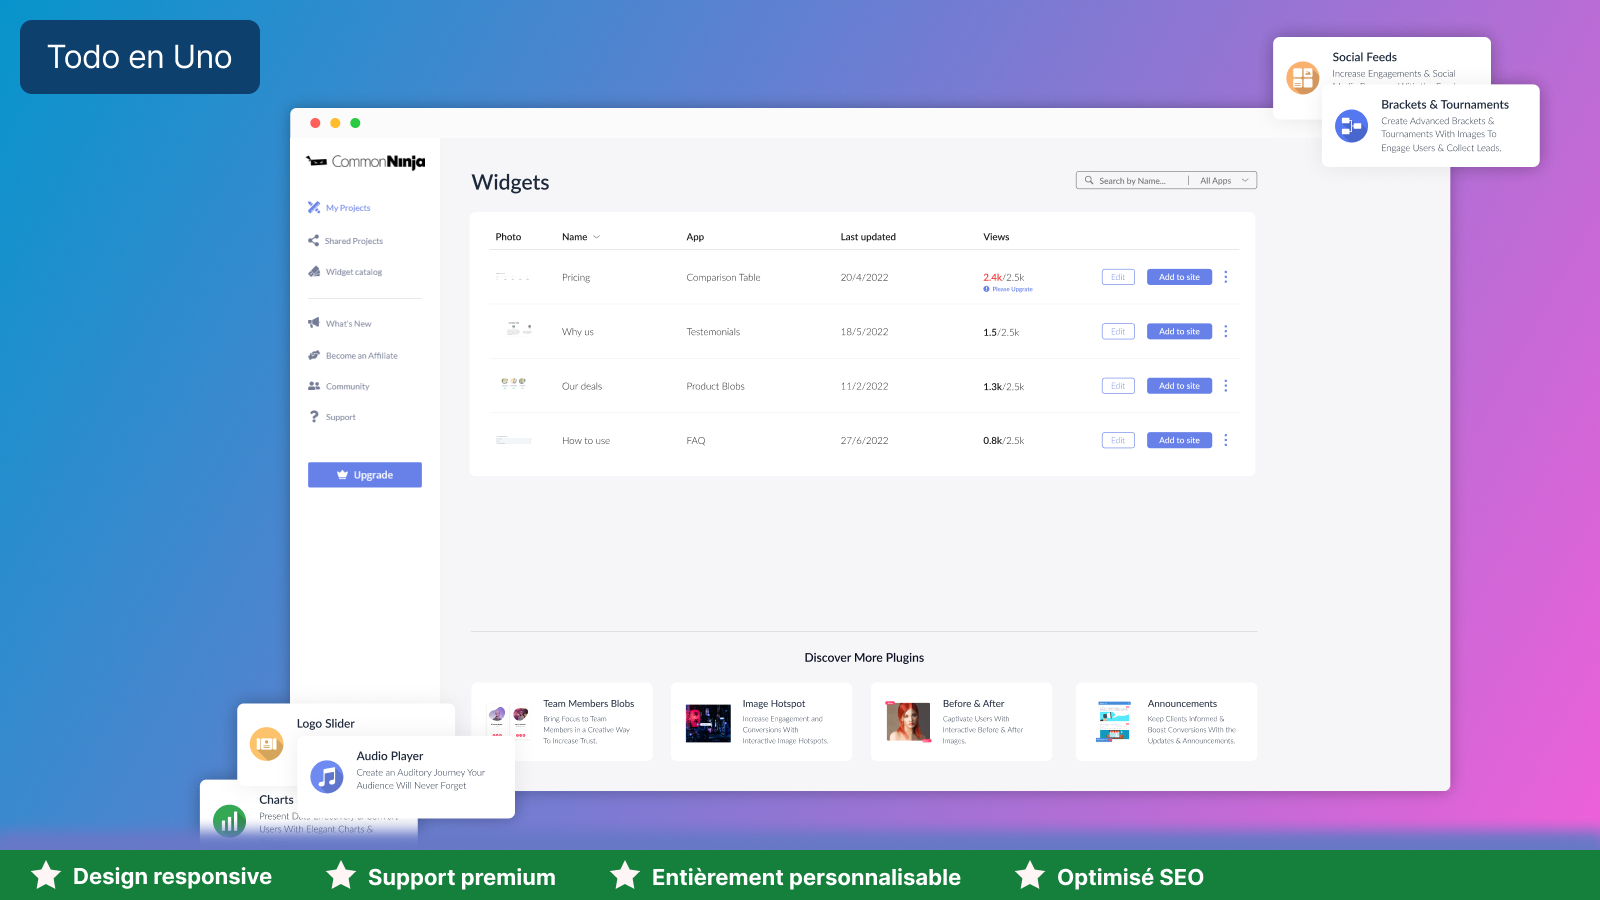The height and width of the screenshot is (900, 1600).
Task: Edit the How to use widget
Action: 1118,440
